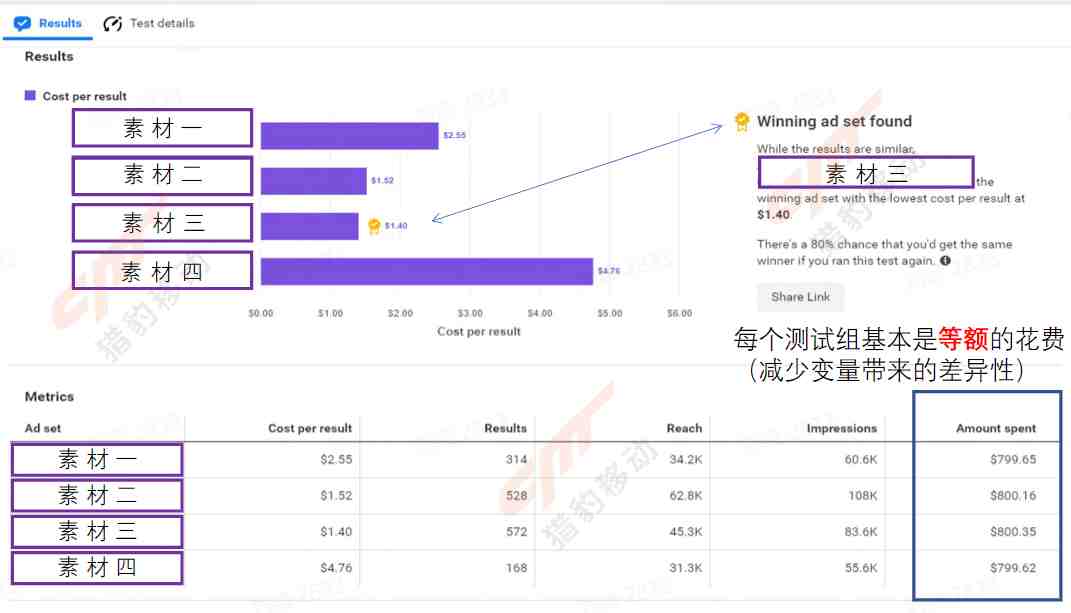Screen dimensions: 1071x613
Task: Click the $6.00 axis tick label
Action: pyautogui.click(x=680, y=314)
